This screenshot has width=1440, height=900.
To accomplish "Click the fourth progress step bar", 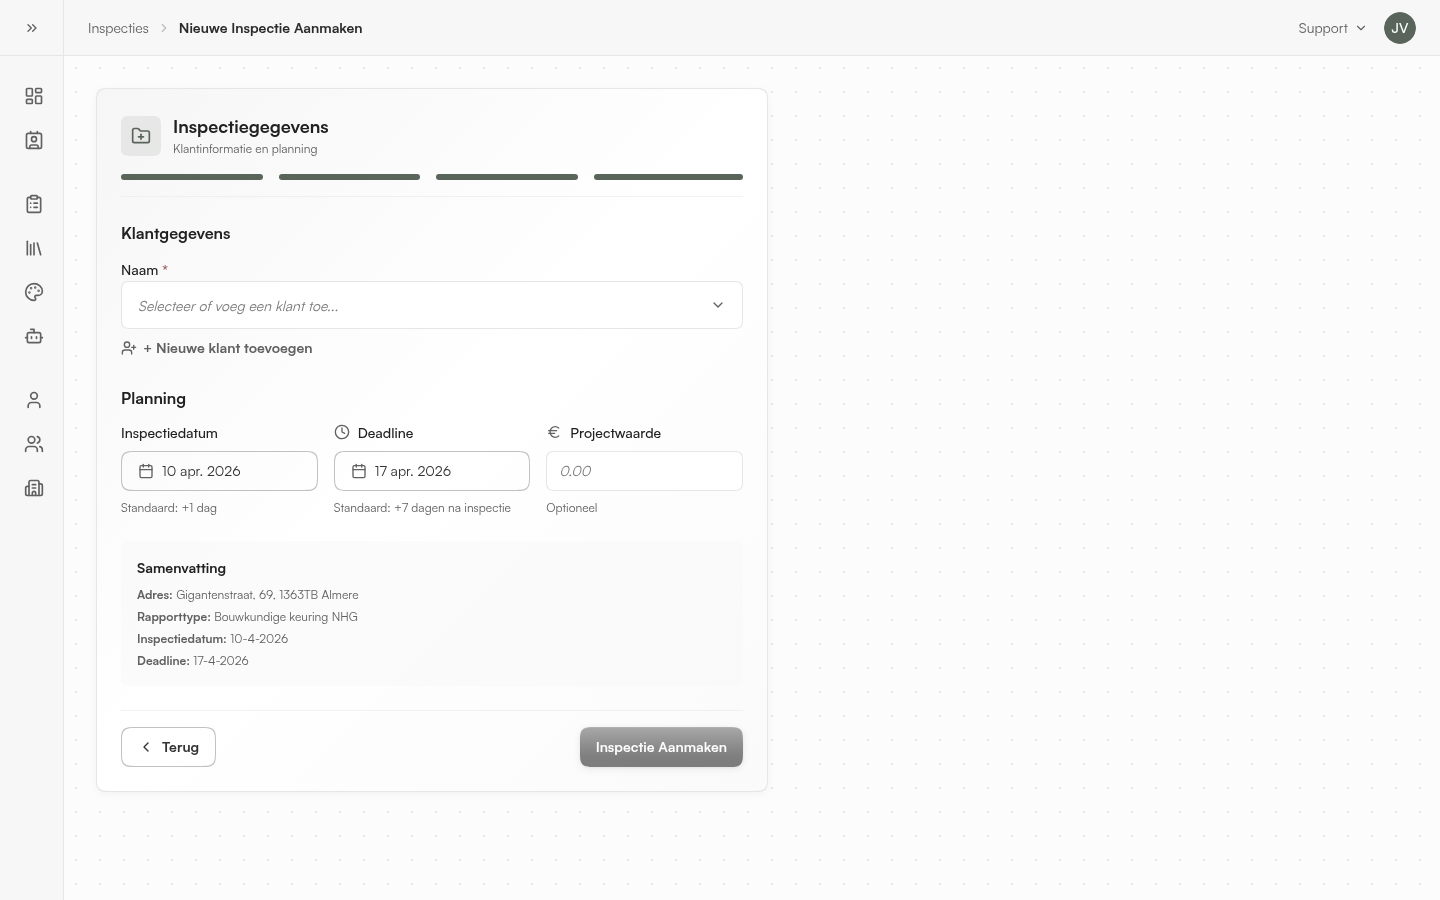I will (668, 177).
